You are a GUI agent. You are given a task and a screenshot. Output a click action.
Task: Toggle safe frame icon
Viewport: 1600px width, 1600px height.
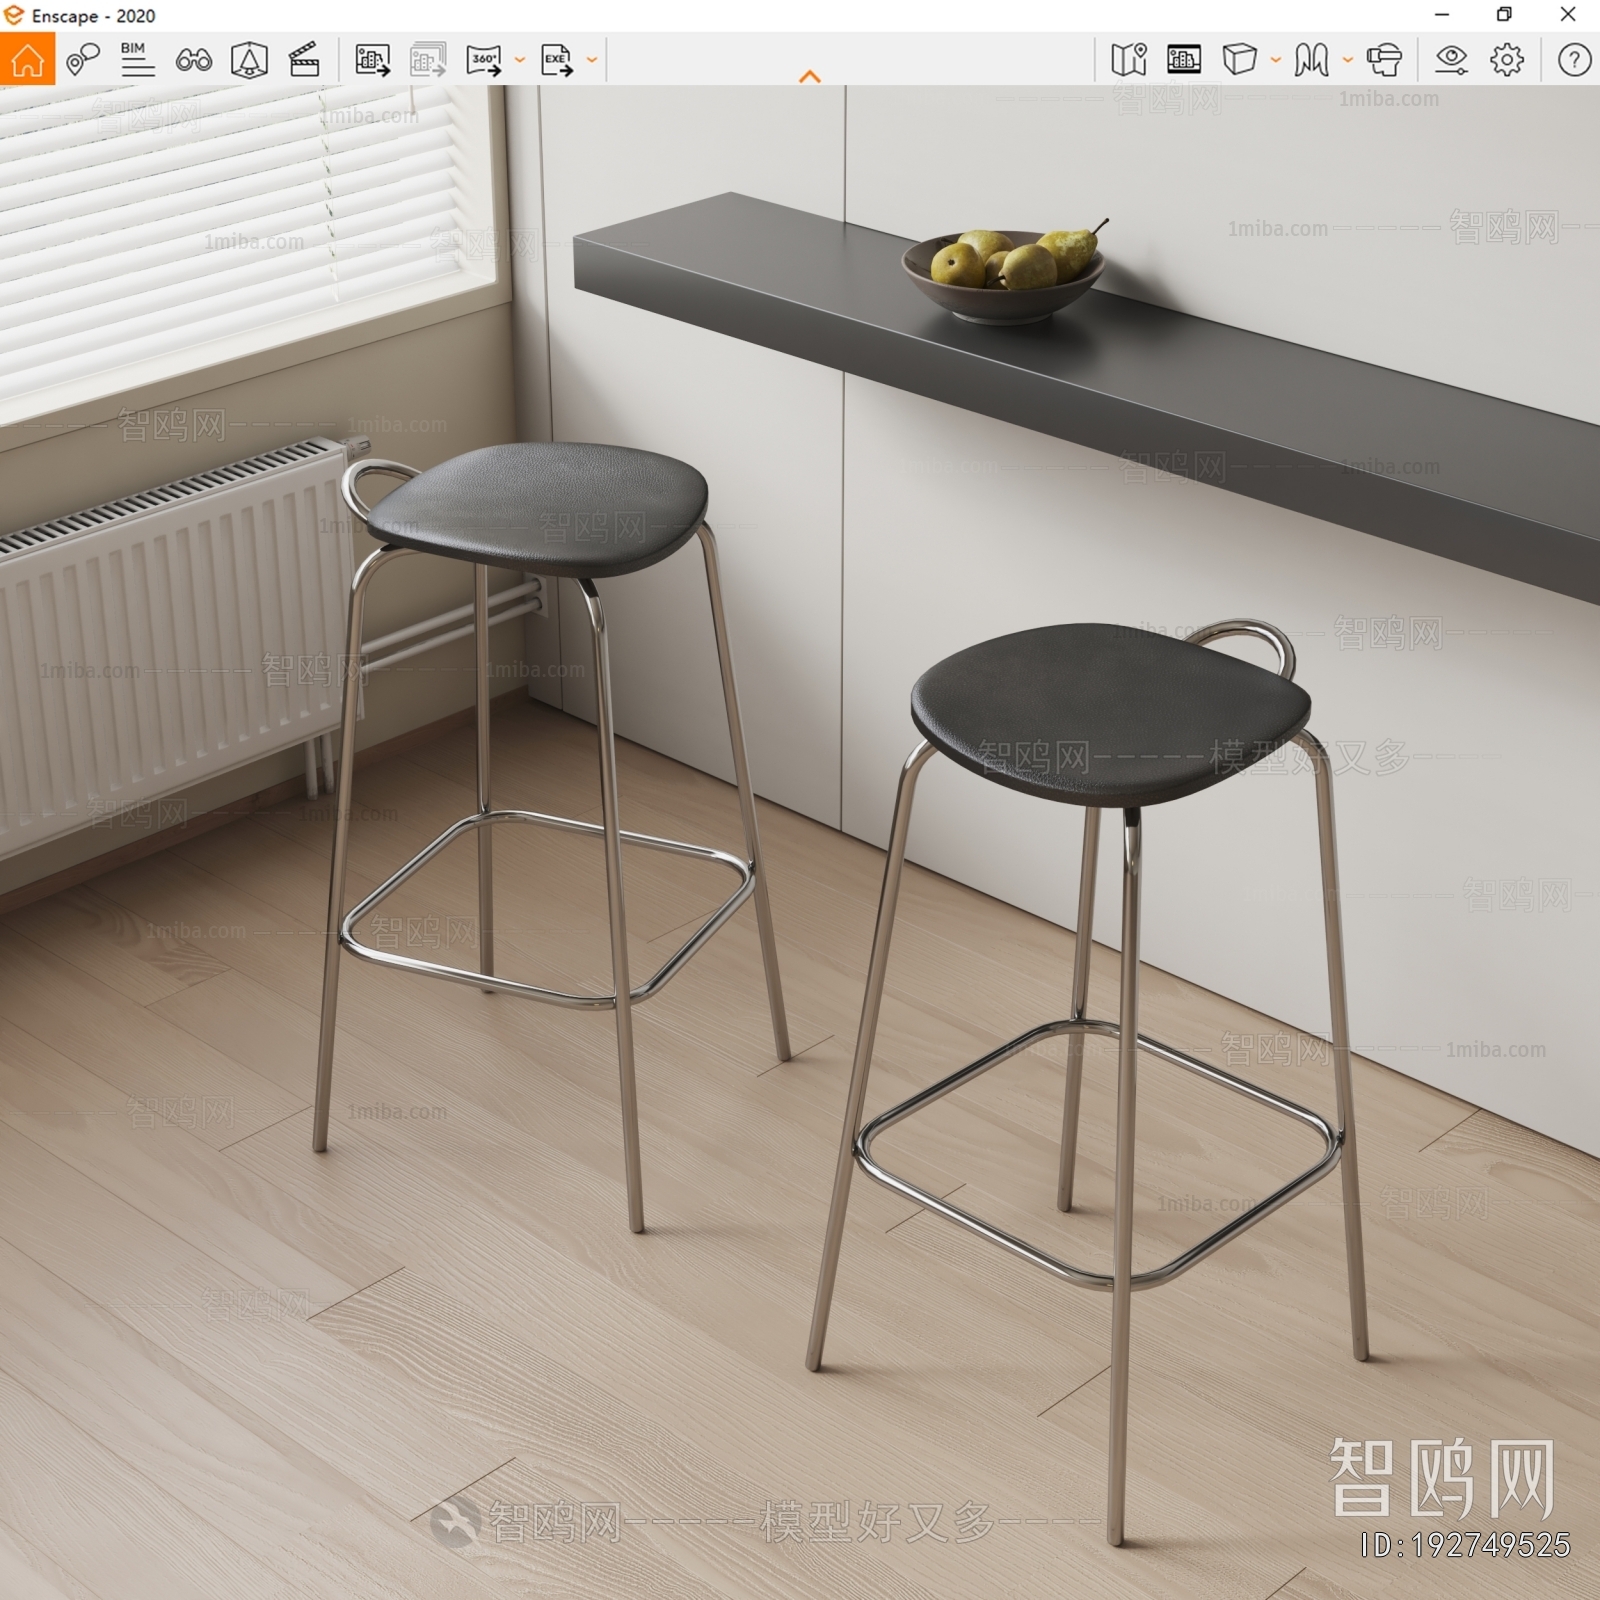click(249, 60)
